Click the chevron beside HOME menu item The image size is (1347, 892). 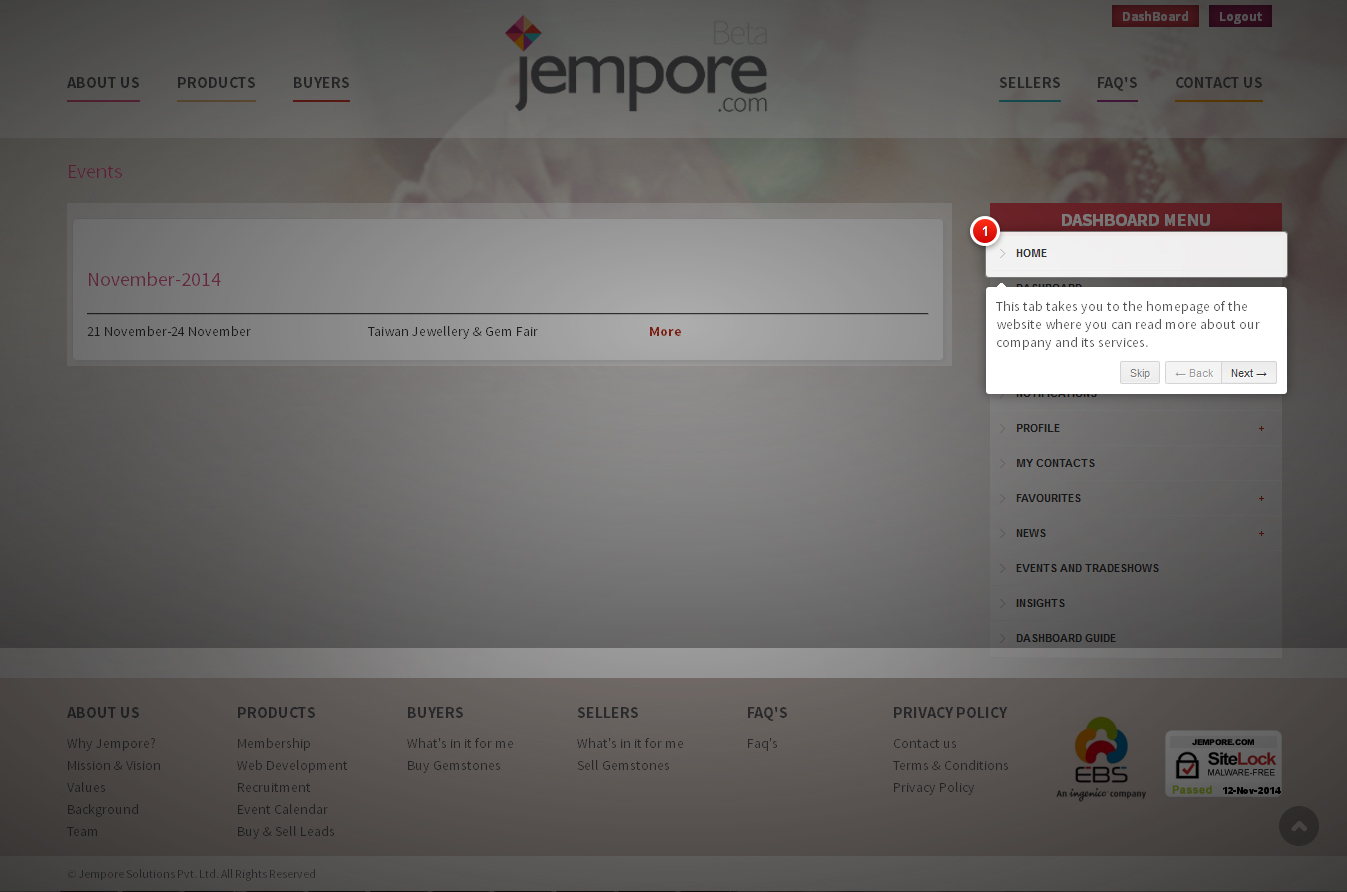1003,253
